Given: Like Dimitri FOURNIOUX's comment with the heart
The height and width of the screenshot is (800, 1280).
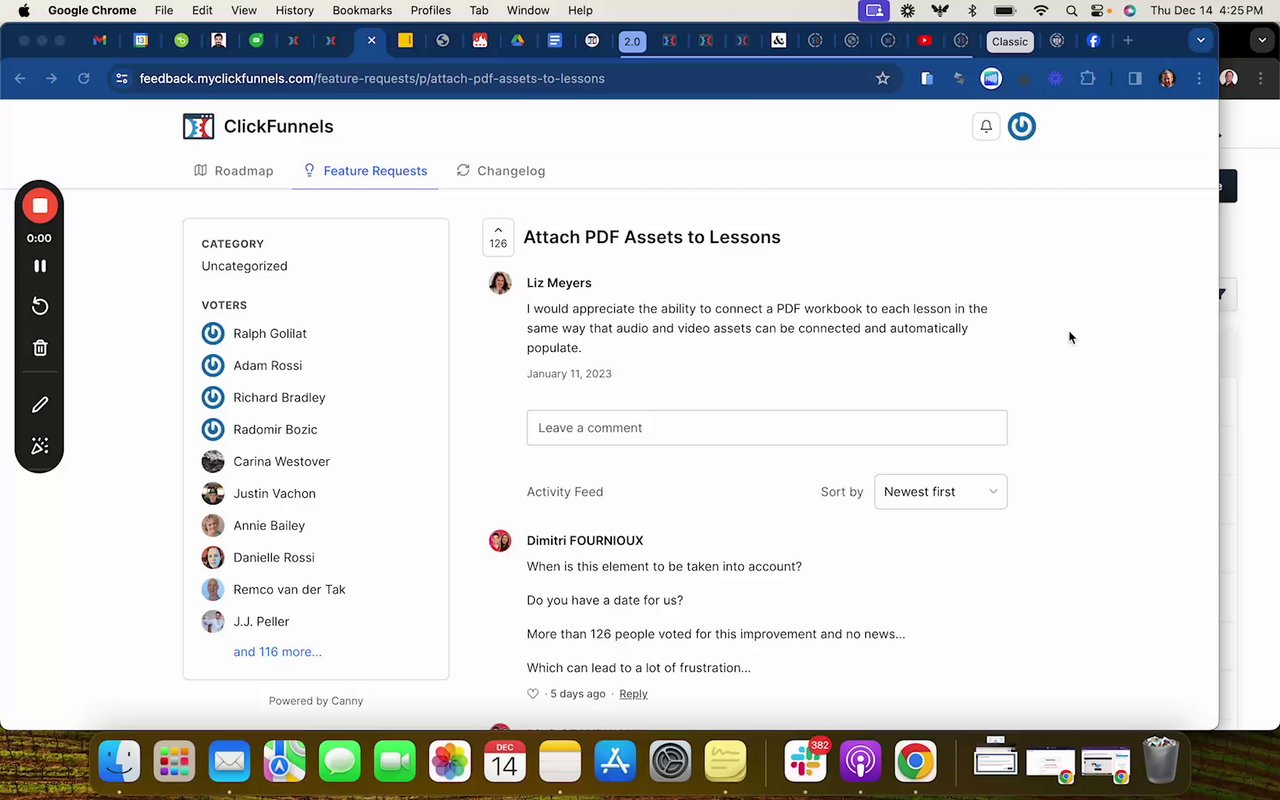Looking at the screenshot, I should (533, 694).
